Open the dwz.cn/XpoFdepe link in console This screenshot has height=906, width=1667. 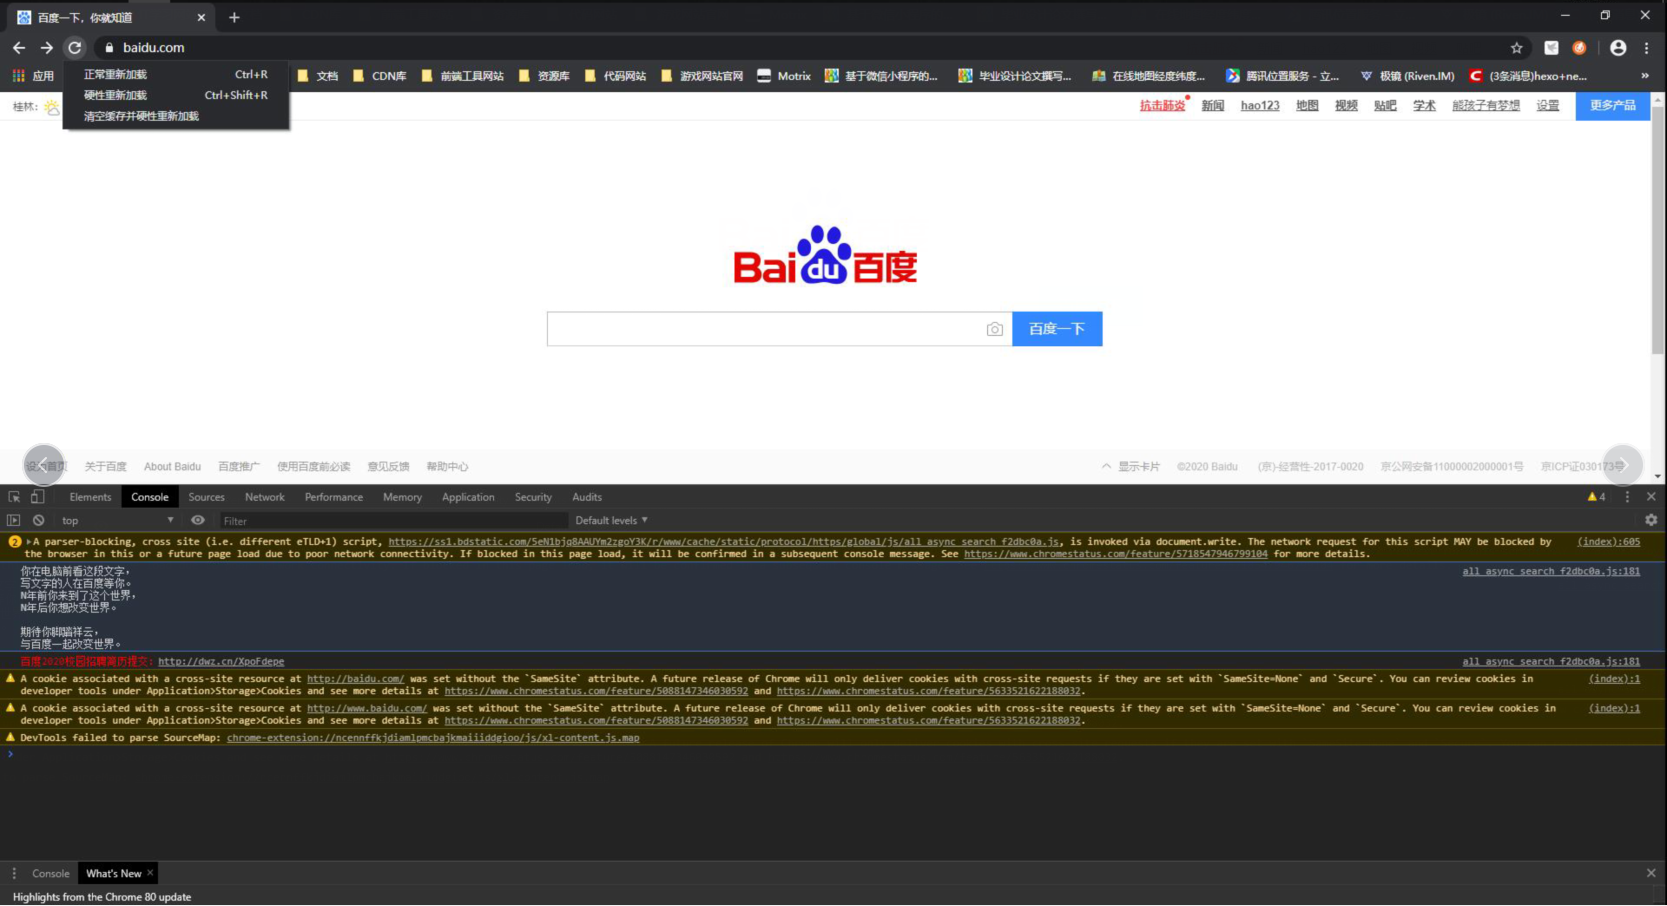(221, 661)
